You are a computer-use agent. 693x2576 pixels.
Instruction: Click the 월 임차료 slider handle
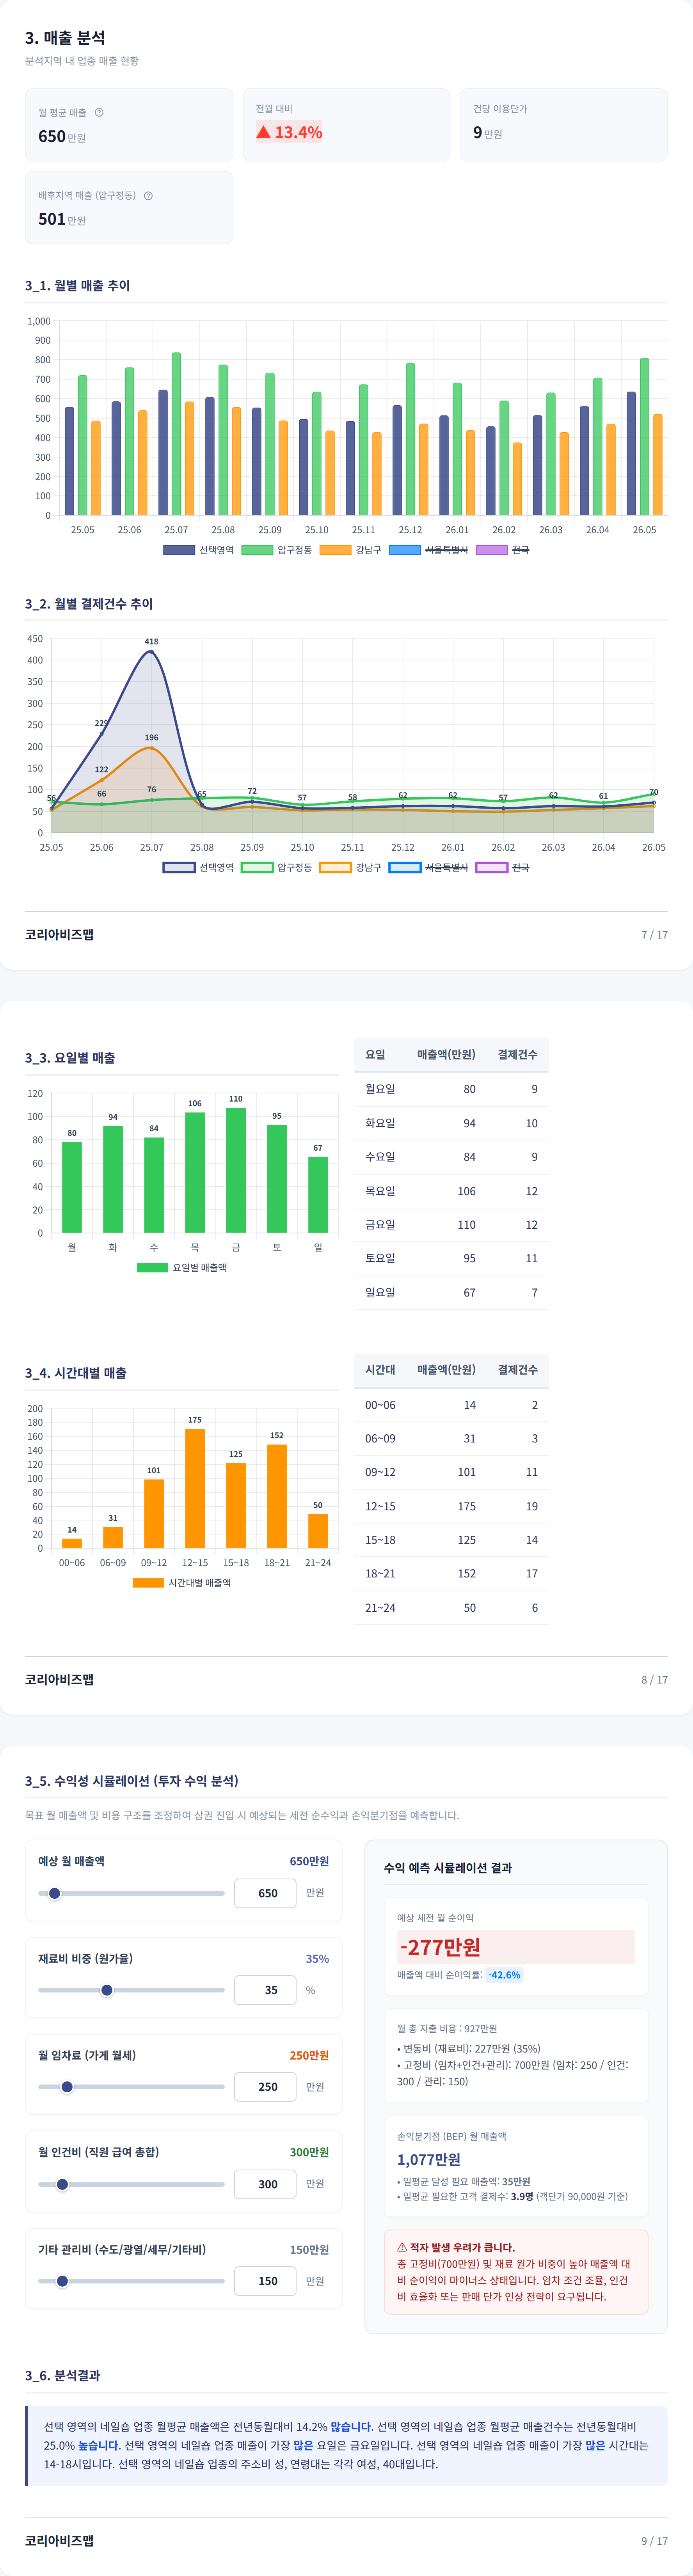coord(67,2087)
